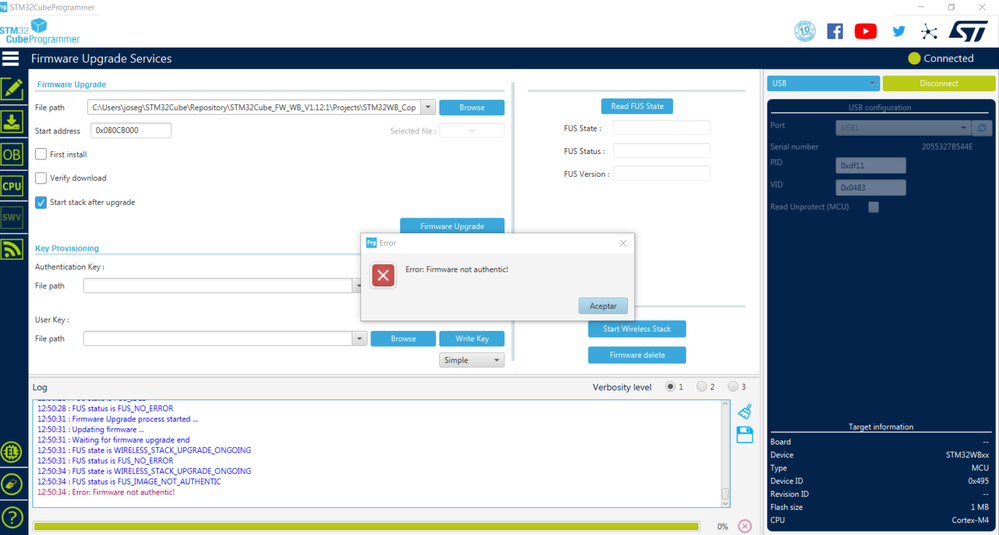Click the 'Selected file' display box

click(471, 131)
